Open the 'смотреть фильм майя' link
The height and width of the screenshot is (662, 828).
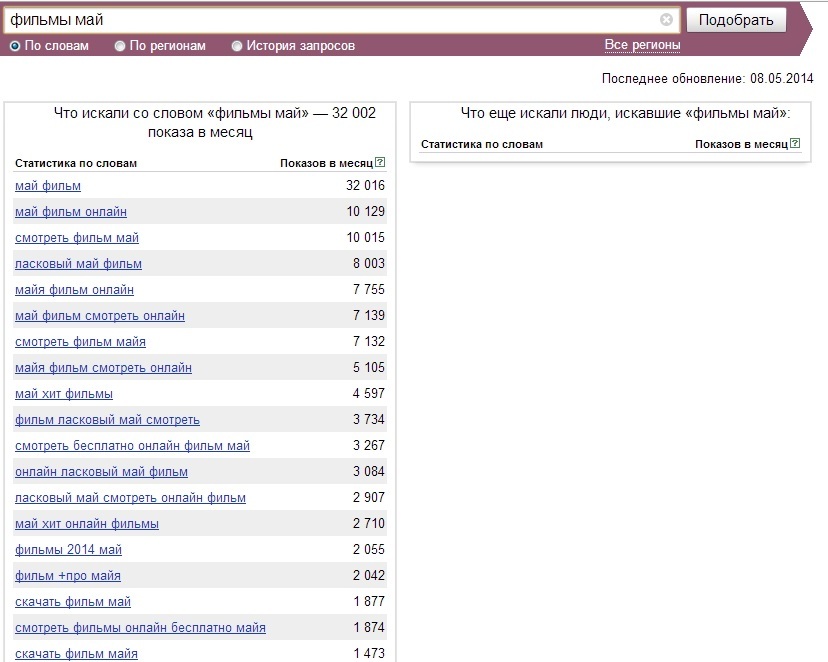(80, 342)
